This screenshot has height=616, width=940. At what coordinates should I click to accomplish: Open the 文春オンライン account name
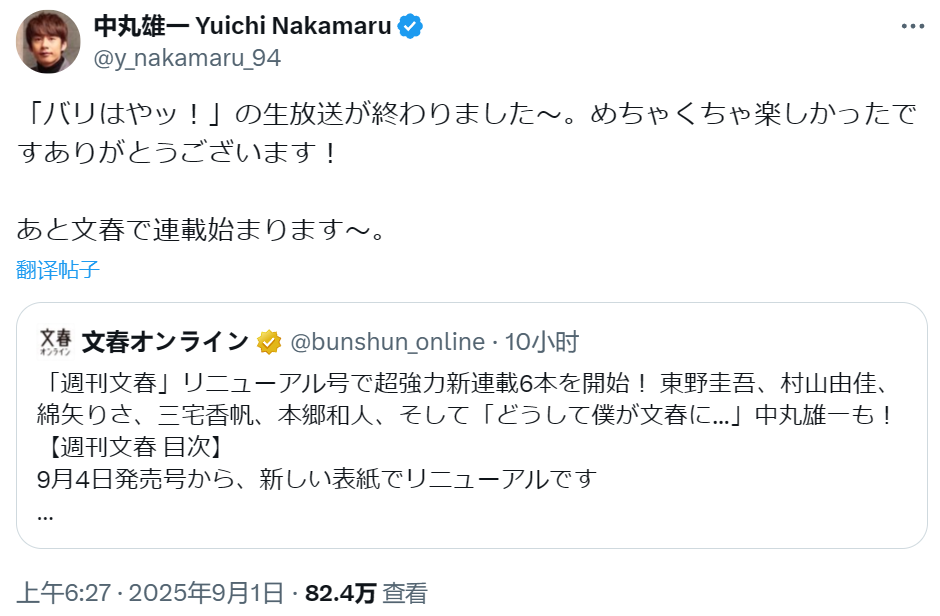(165, 342)
